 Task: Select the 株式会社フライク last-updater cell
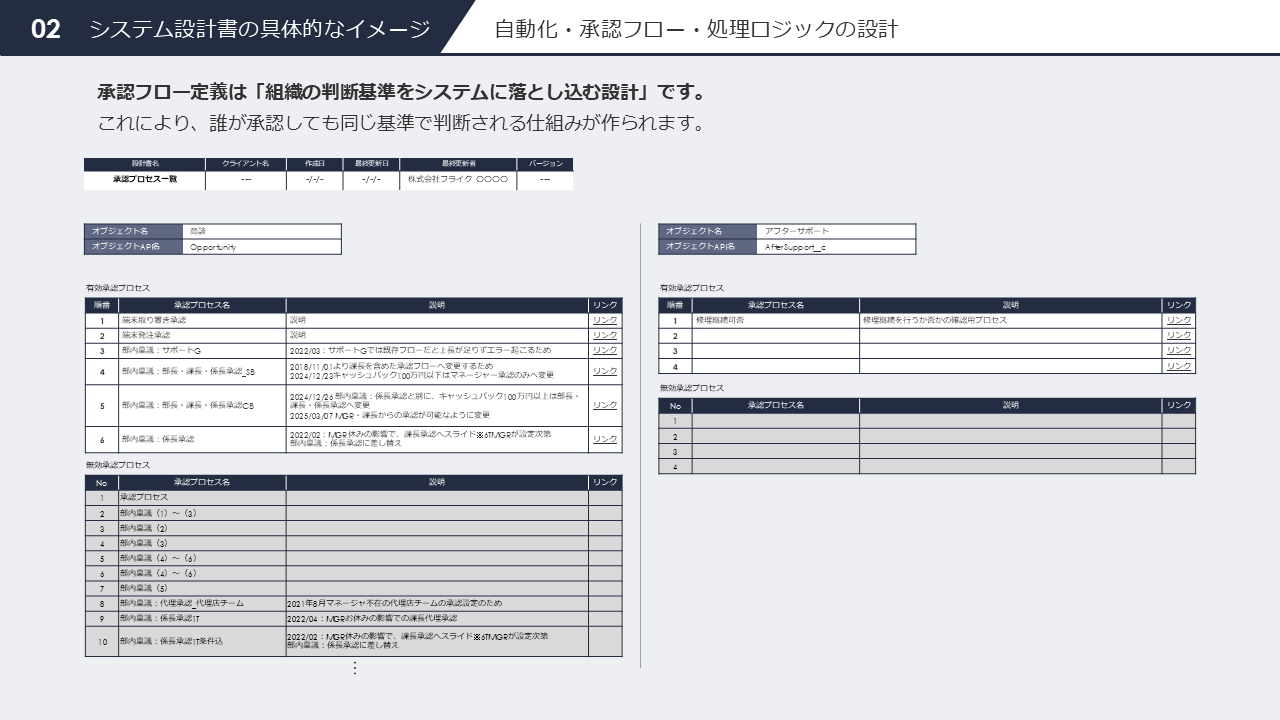[x=457, y=180]
